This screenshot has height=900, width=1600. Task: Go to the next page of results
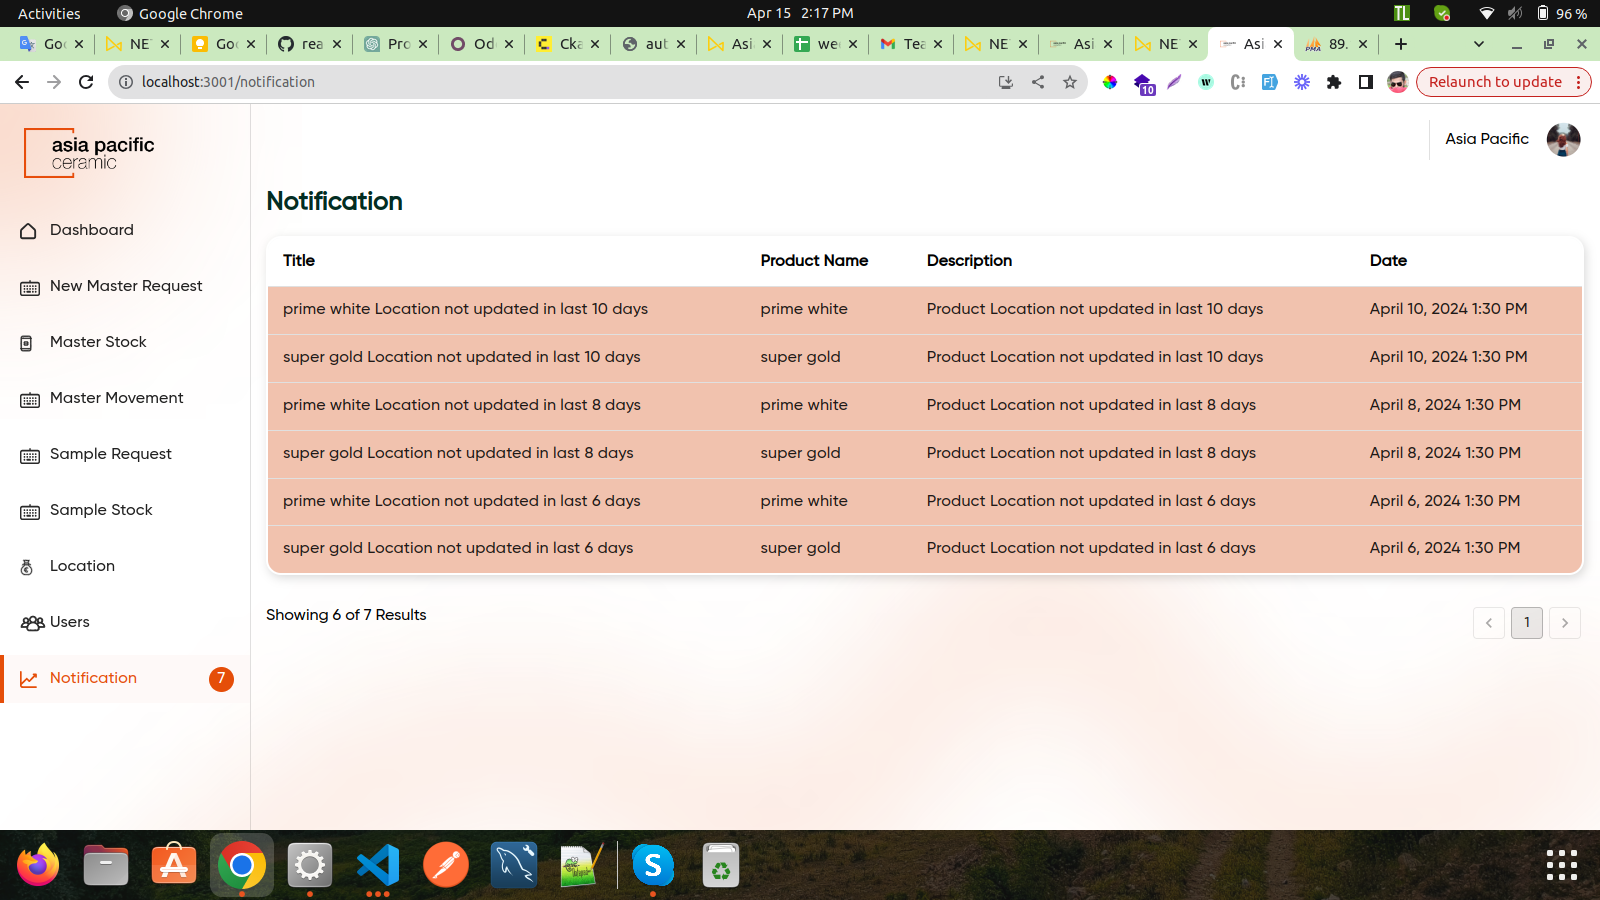tap(1565, 623)
